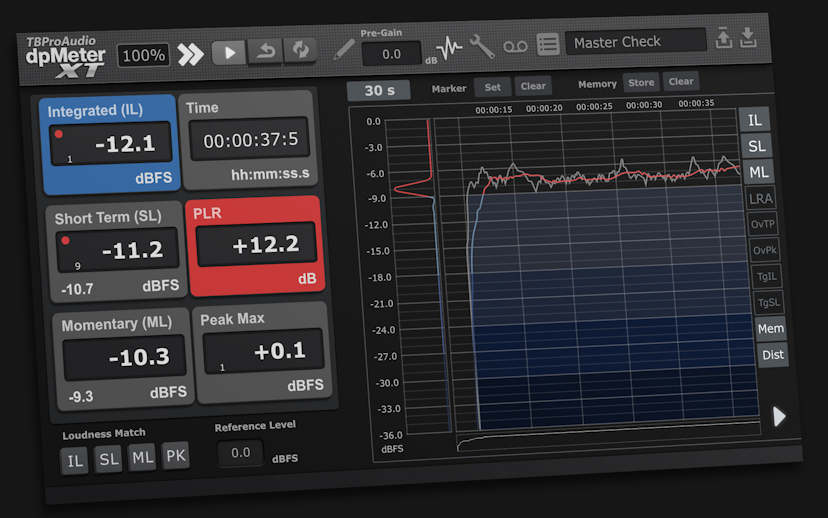Click the tape reel icon
828x518 pixels.
pyautogui.click(x=515, y=46)
